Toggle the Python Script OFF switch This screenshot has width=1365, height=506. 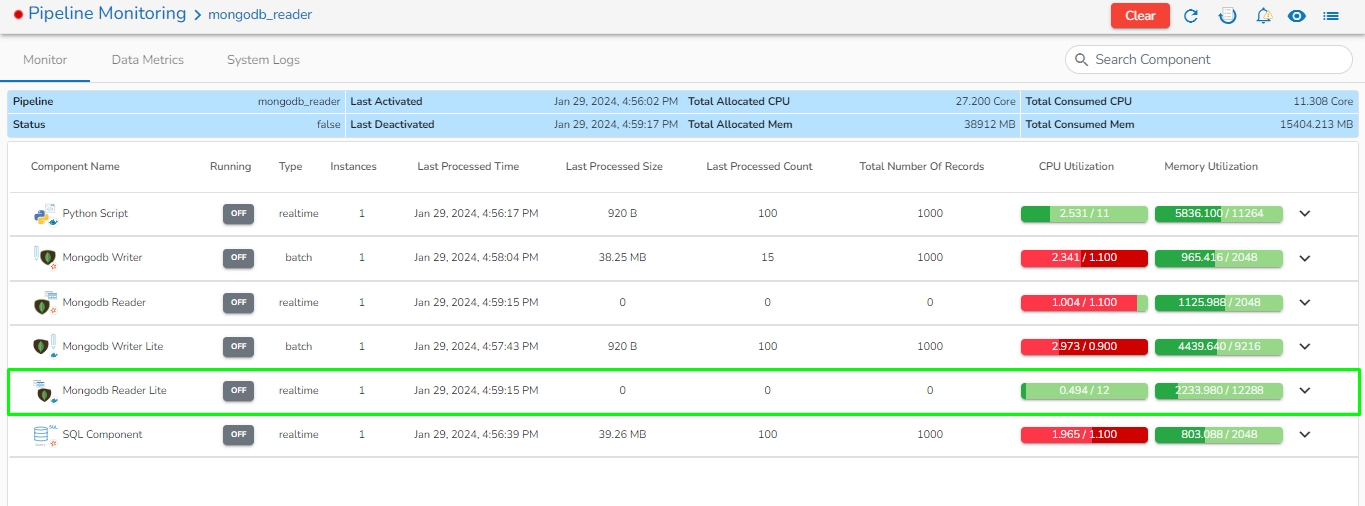pos(238,214)
